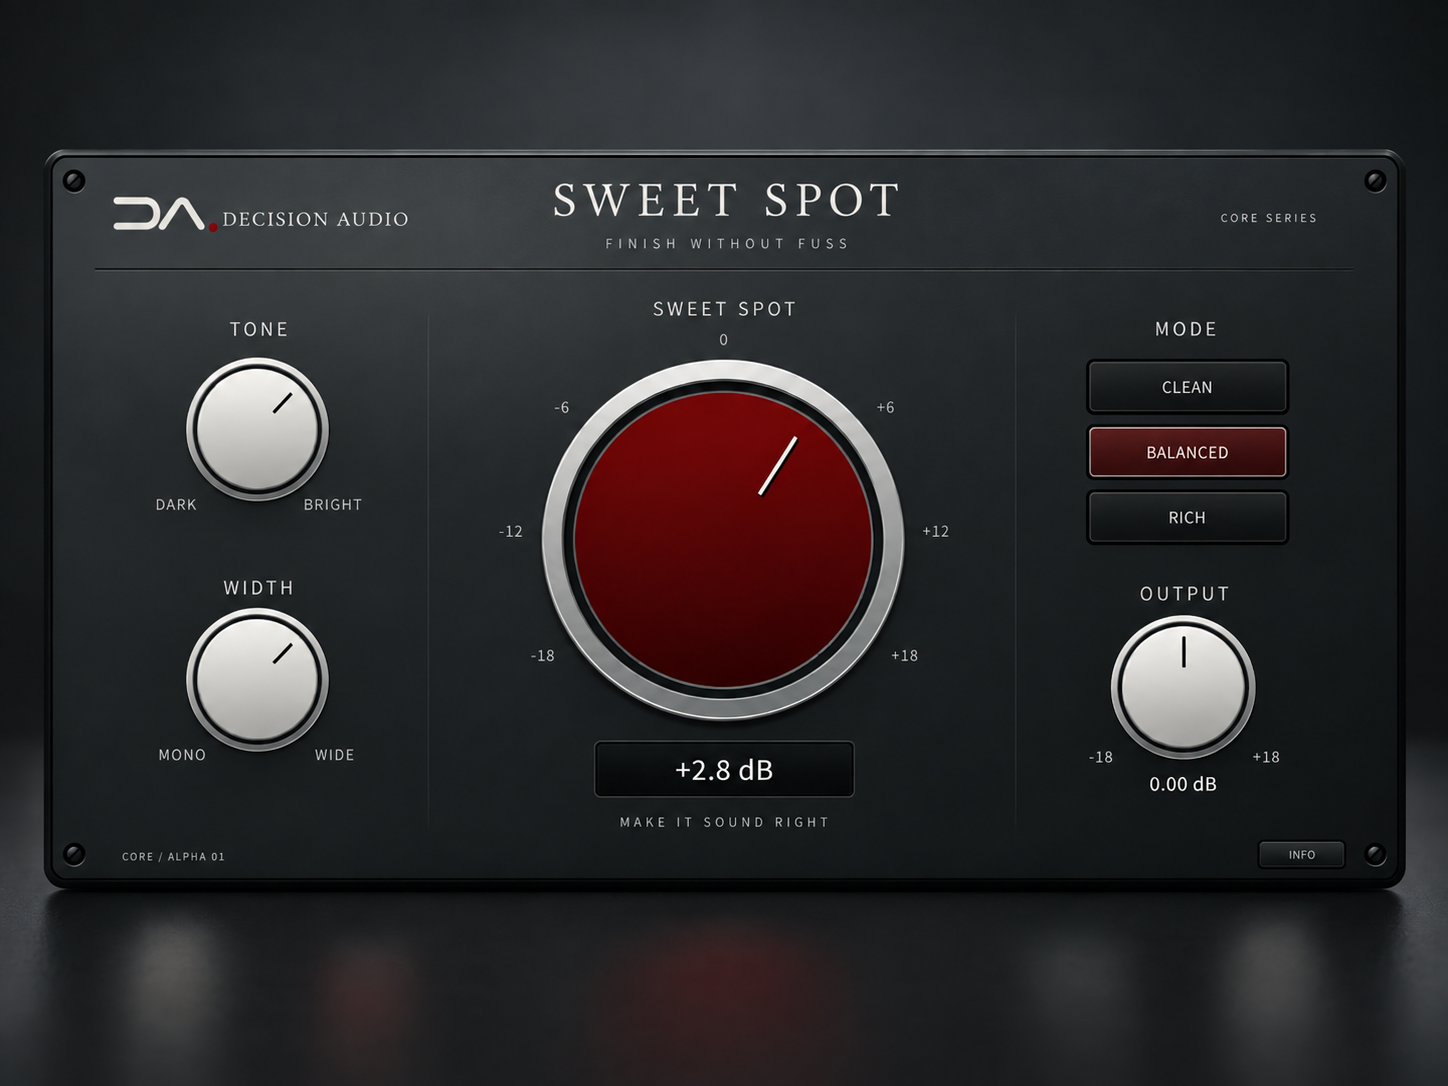Click the large red Sweet Spot dial
This screenshot has width=1448, height=1086.
[723, 540]
